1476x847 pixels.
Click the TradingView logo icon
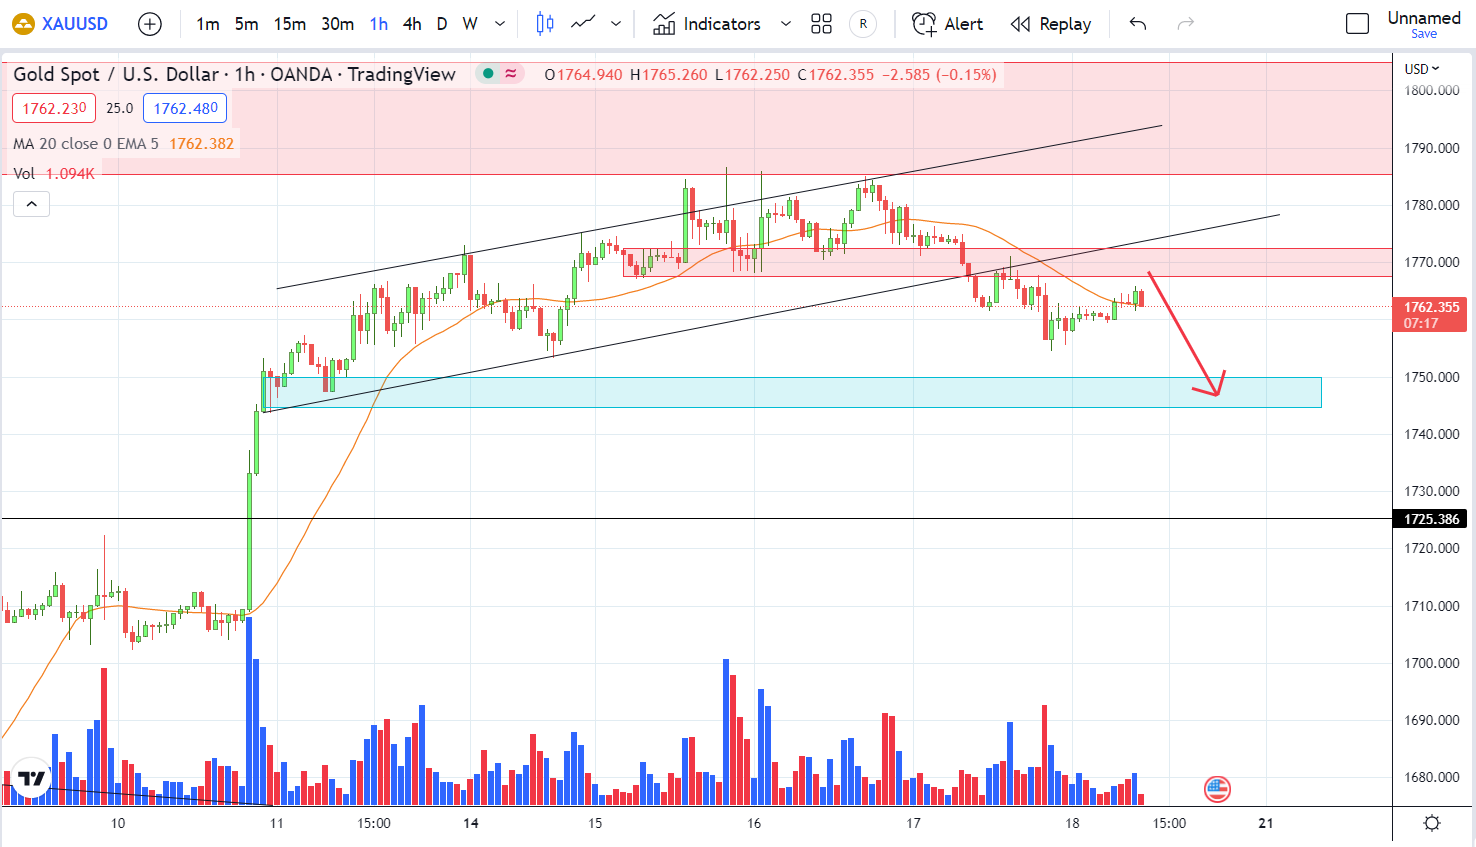pyautogui.click(x=32, y=779)
